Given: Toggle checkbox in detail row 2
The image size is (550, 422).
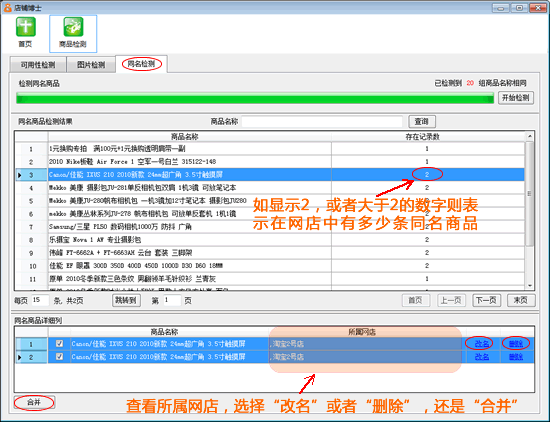Looking at the screenshot, I should 59,356.
